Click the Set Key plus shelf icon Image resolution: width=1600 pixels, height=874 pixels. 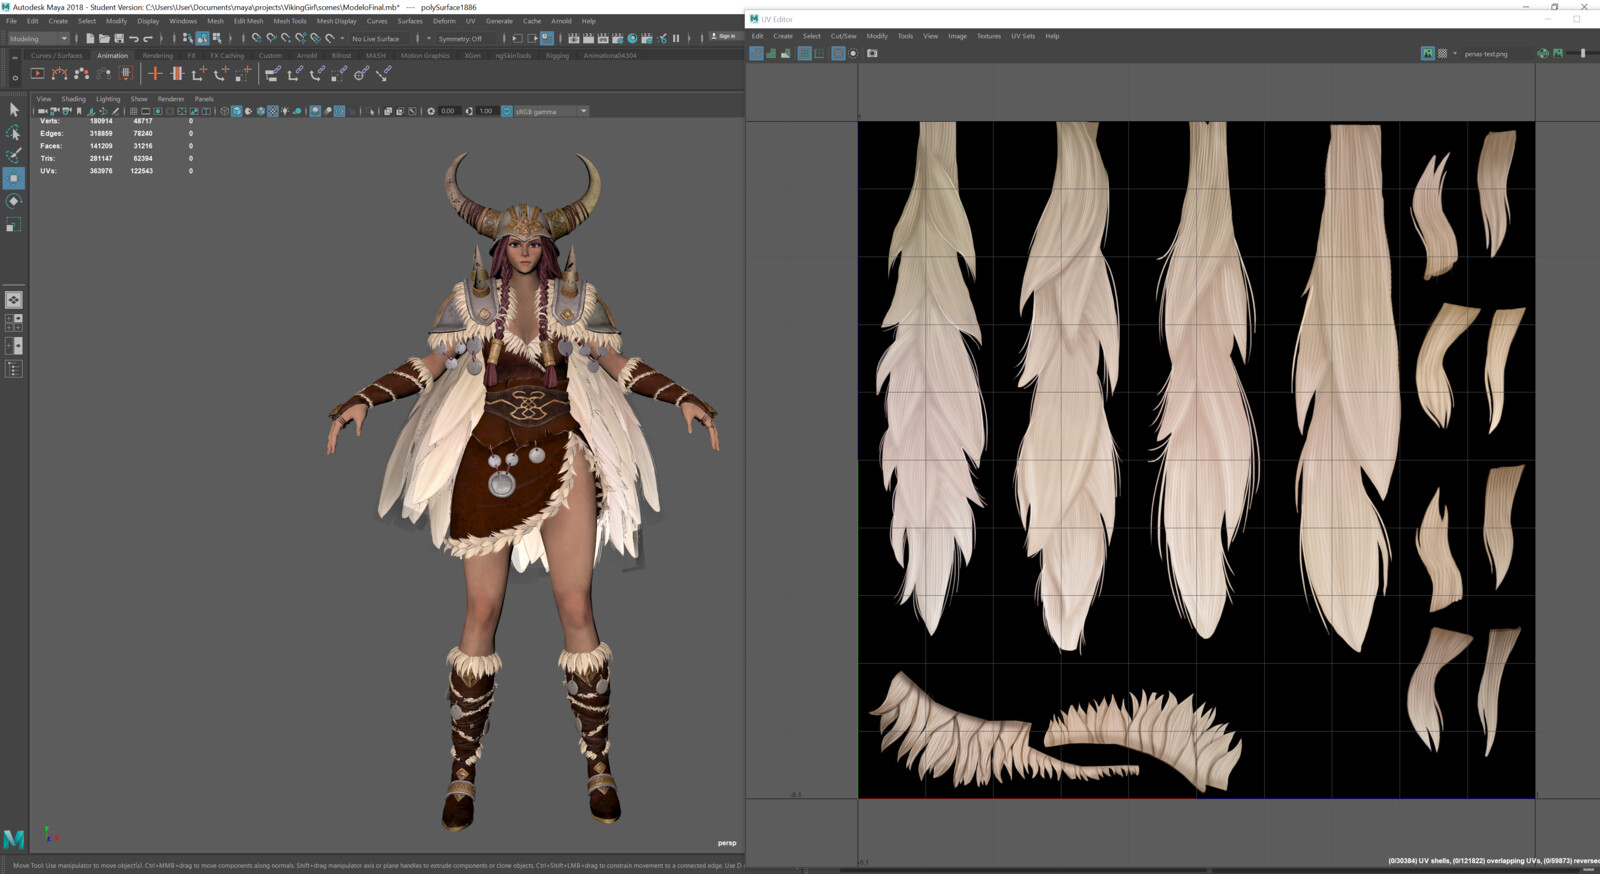click(154, 73)
